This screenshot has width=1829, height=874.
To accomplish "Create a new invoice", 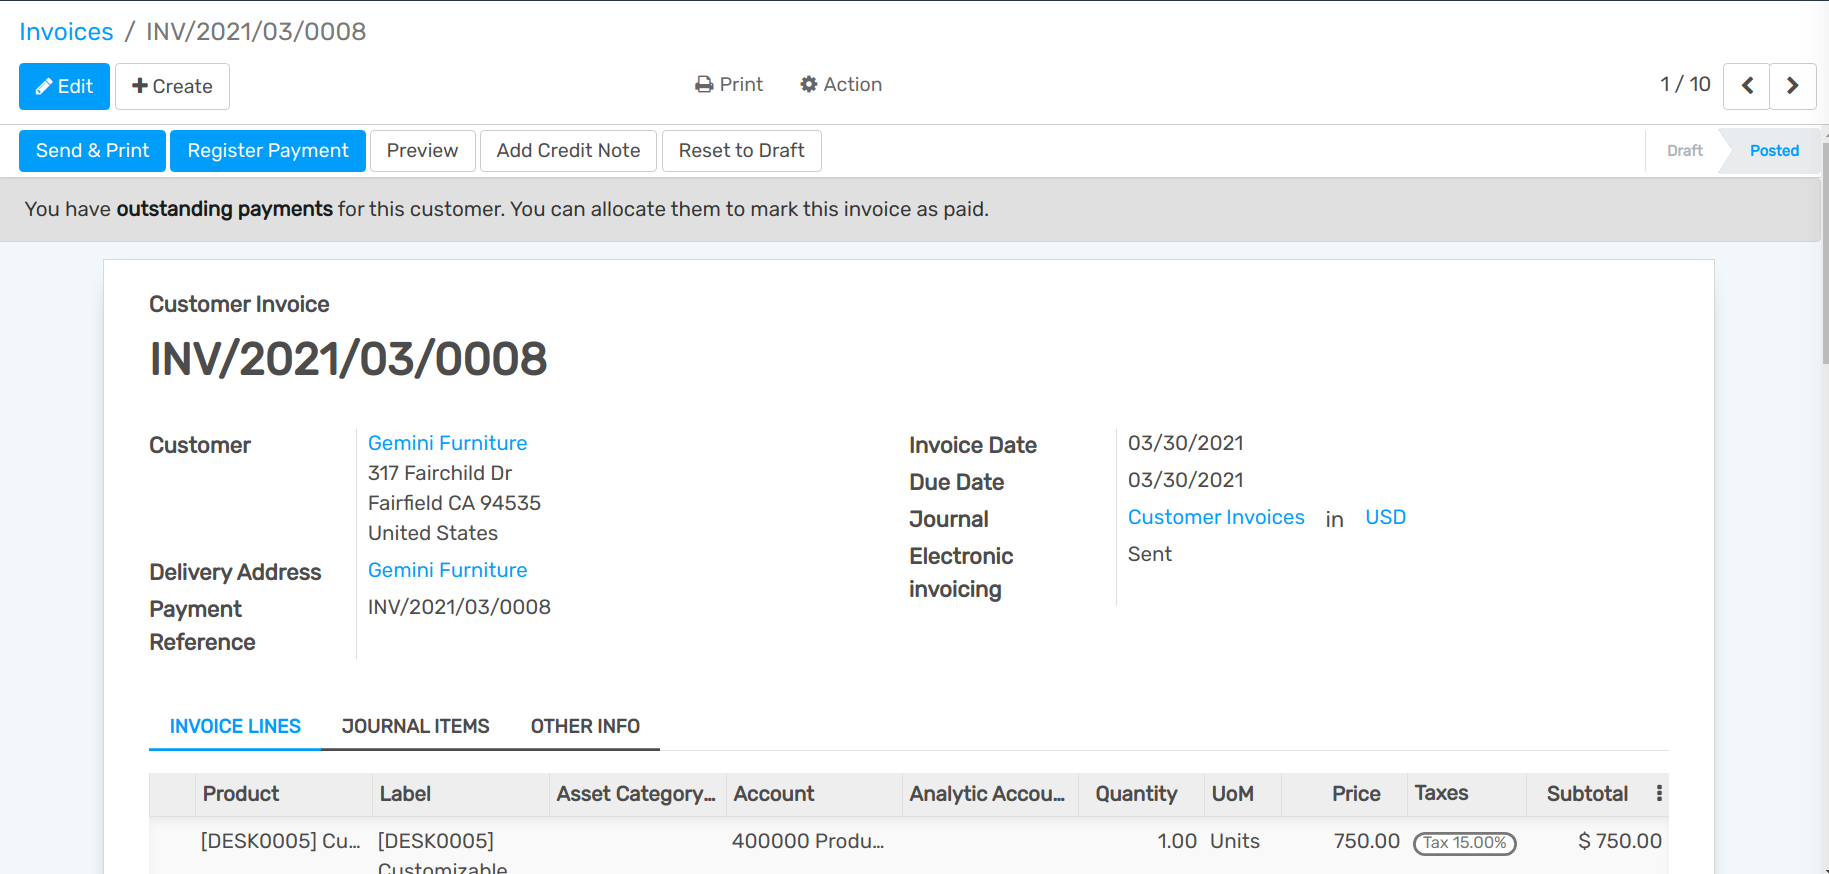I will click(x=172, y=86).
